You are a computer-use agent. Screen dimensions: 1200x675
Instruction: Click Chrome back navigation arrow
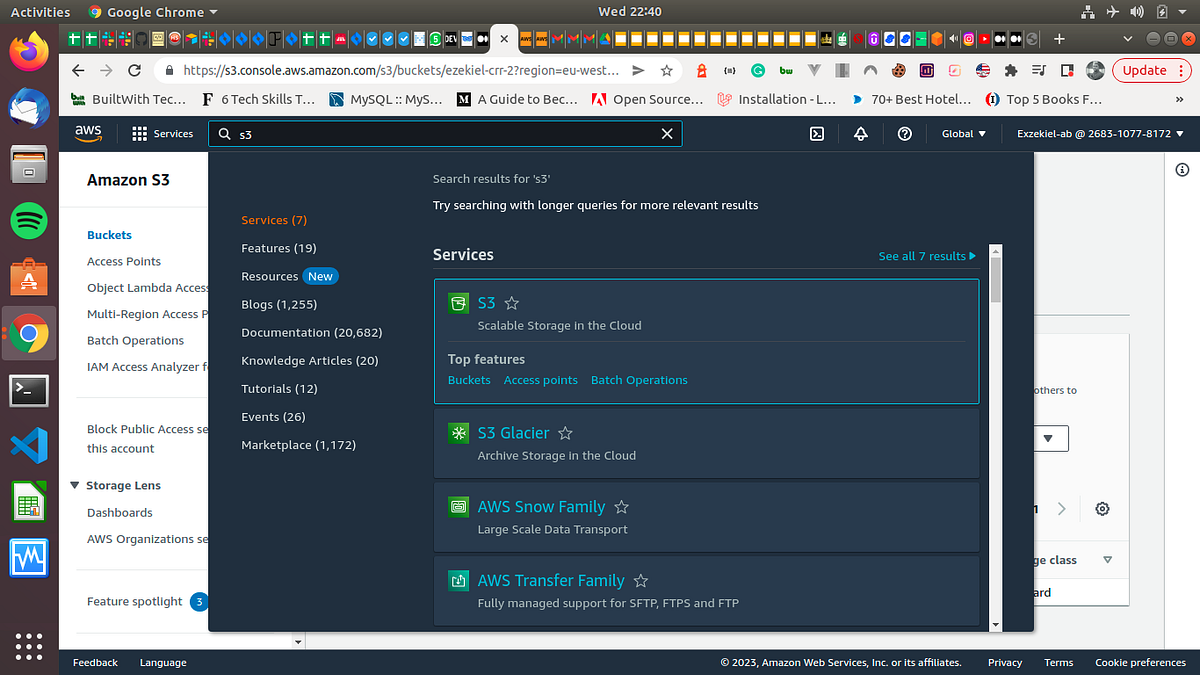79,71
